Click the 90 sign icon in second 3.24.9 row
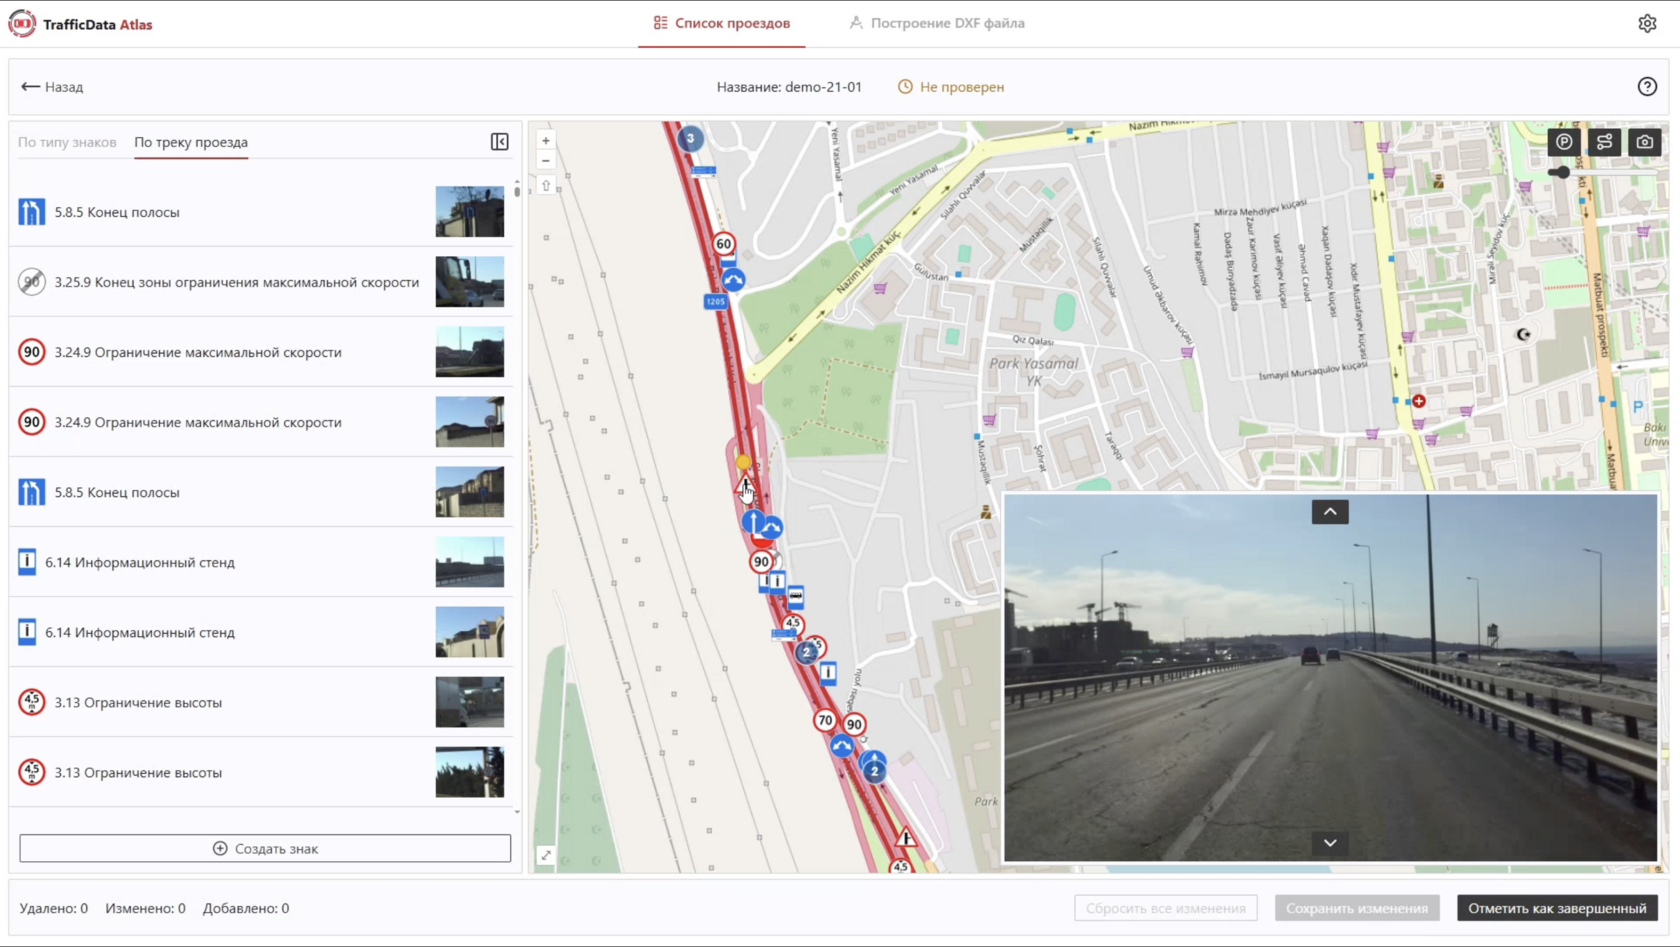 click(x=32, y=422)
